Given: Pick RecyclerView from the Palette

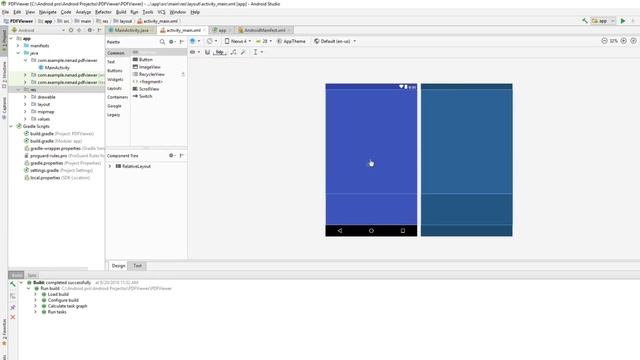Looking at the screenshot, I should click(x=149, y=74).
